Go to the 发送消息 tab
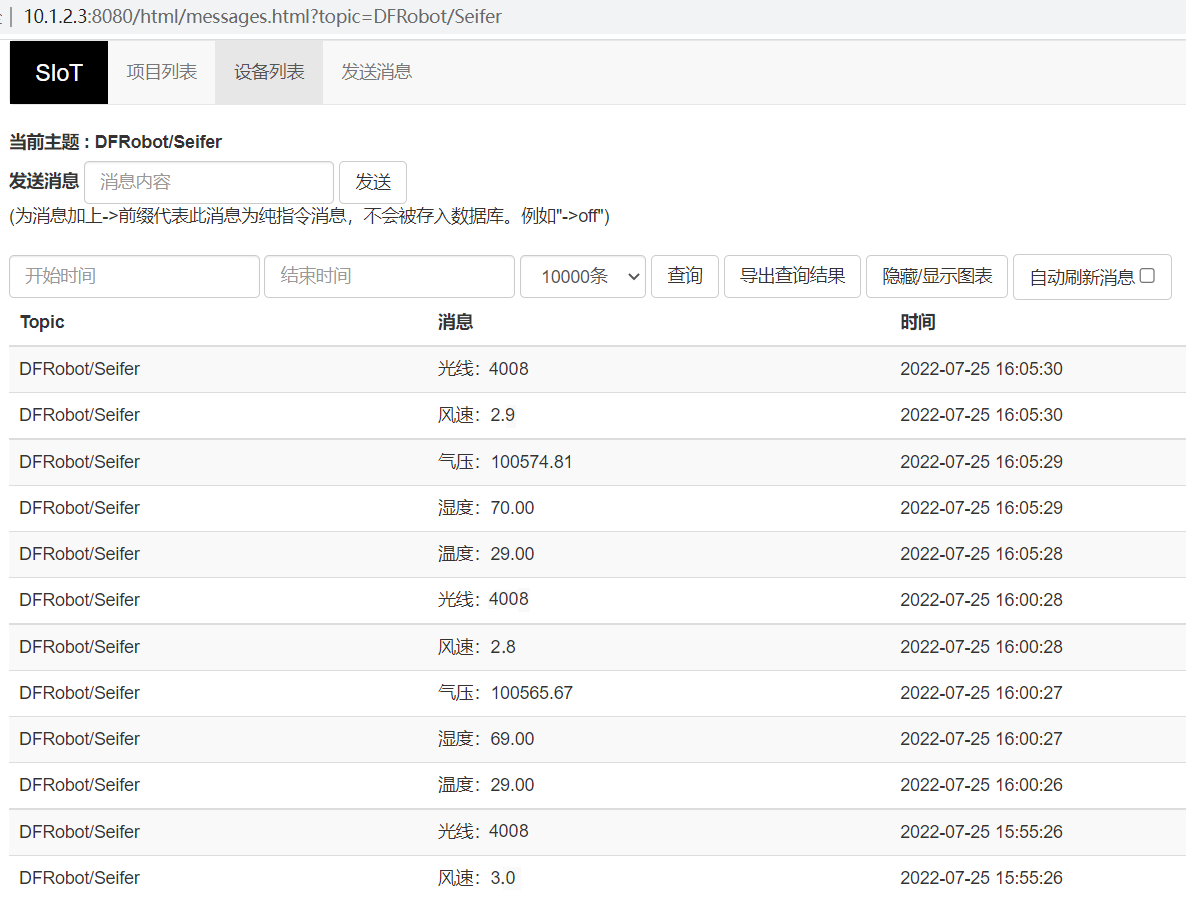The image size is (1186, 897). coord(377,73)
